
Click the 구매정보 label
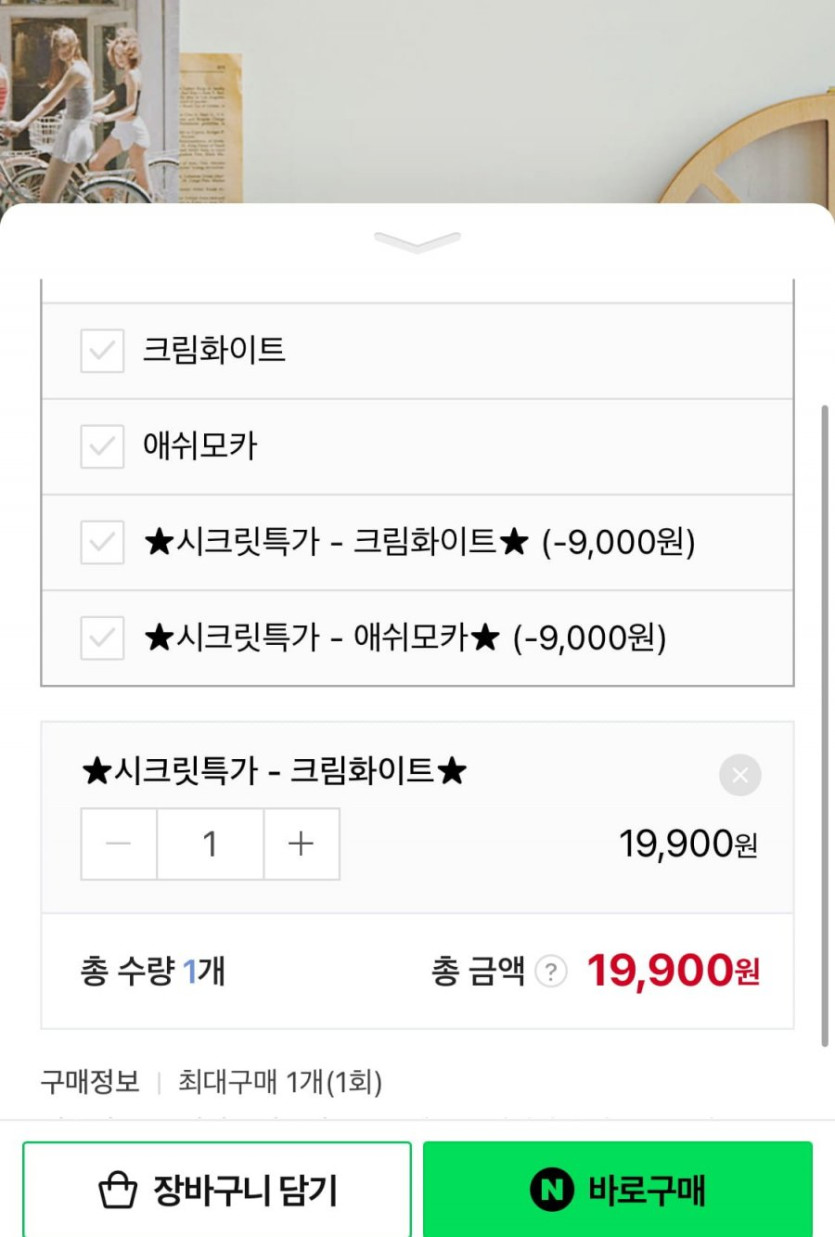(90, 1081)
